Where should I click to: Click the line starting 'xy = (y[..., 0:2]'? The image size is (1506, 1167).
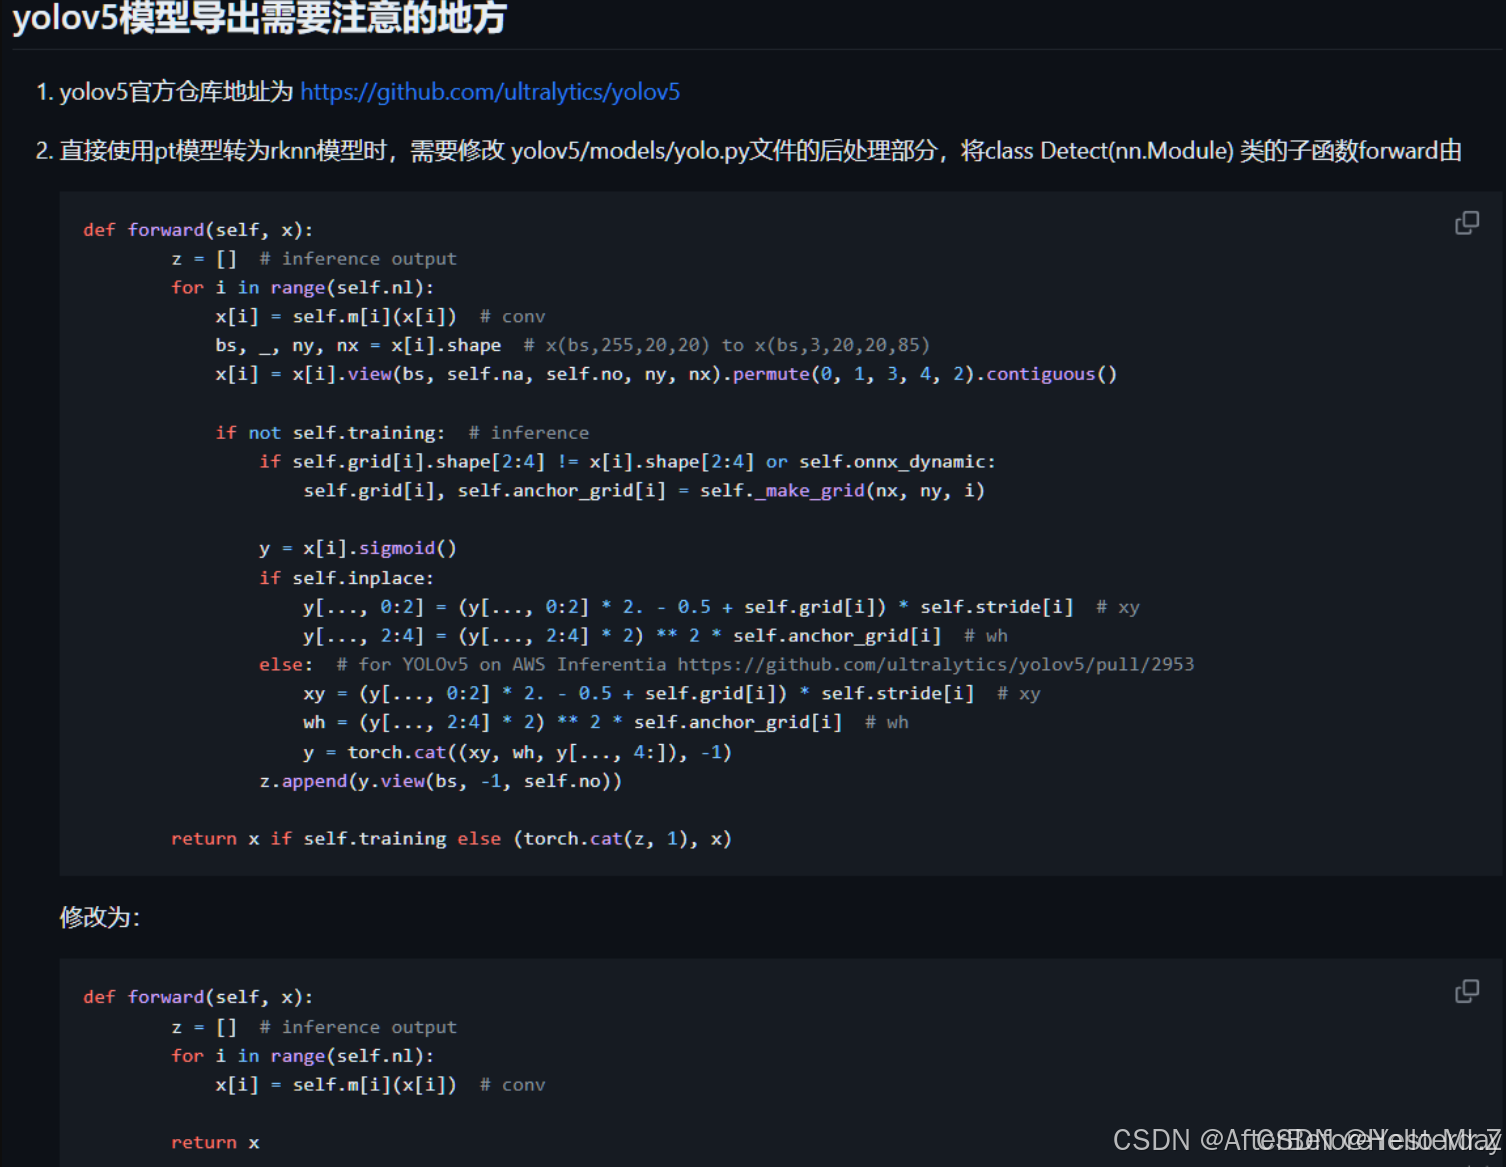[x=672, y=693]
